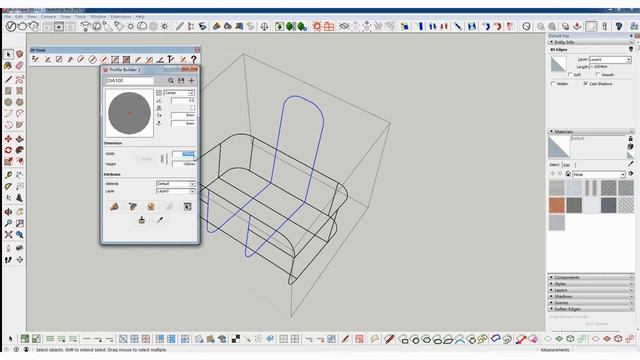Open the Center placement dropdown in Profile Builder
The image size is (640, 360).
(x=179, y=93)
